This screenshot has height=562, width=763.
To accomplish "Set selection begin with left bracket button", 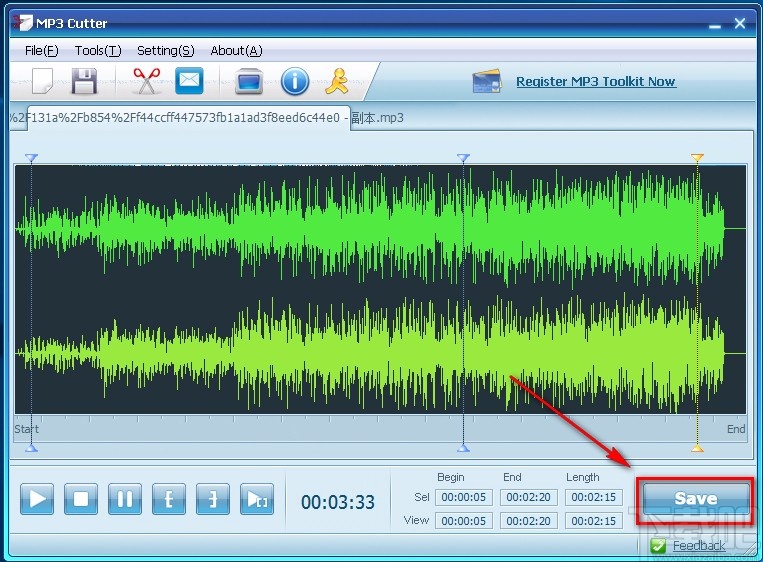I will click(x=169, y=499).
